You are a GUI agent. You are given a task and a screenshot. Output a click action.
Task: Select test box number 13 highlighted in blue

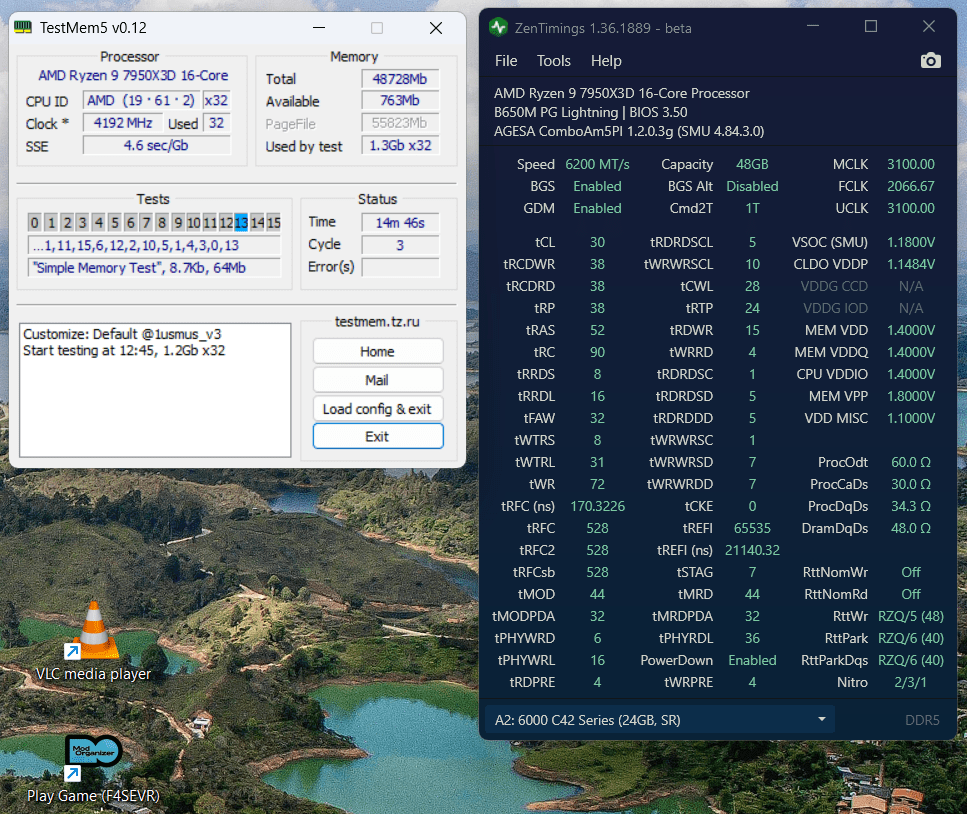(241, 223)
